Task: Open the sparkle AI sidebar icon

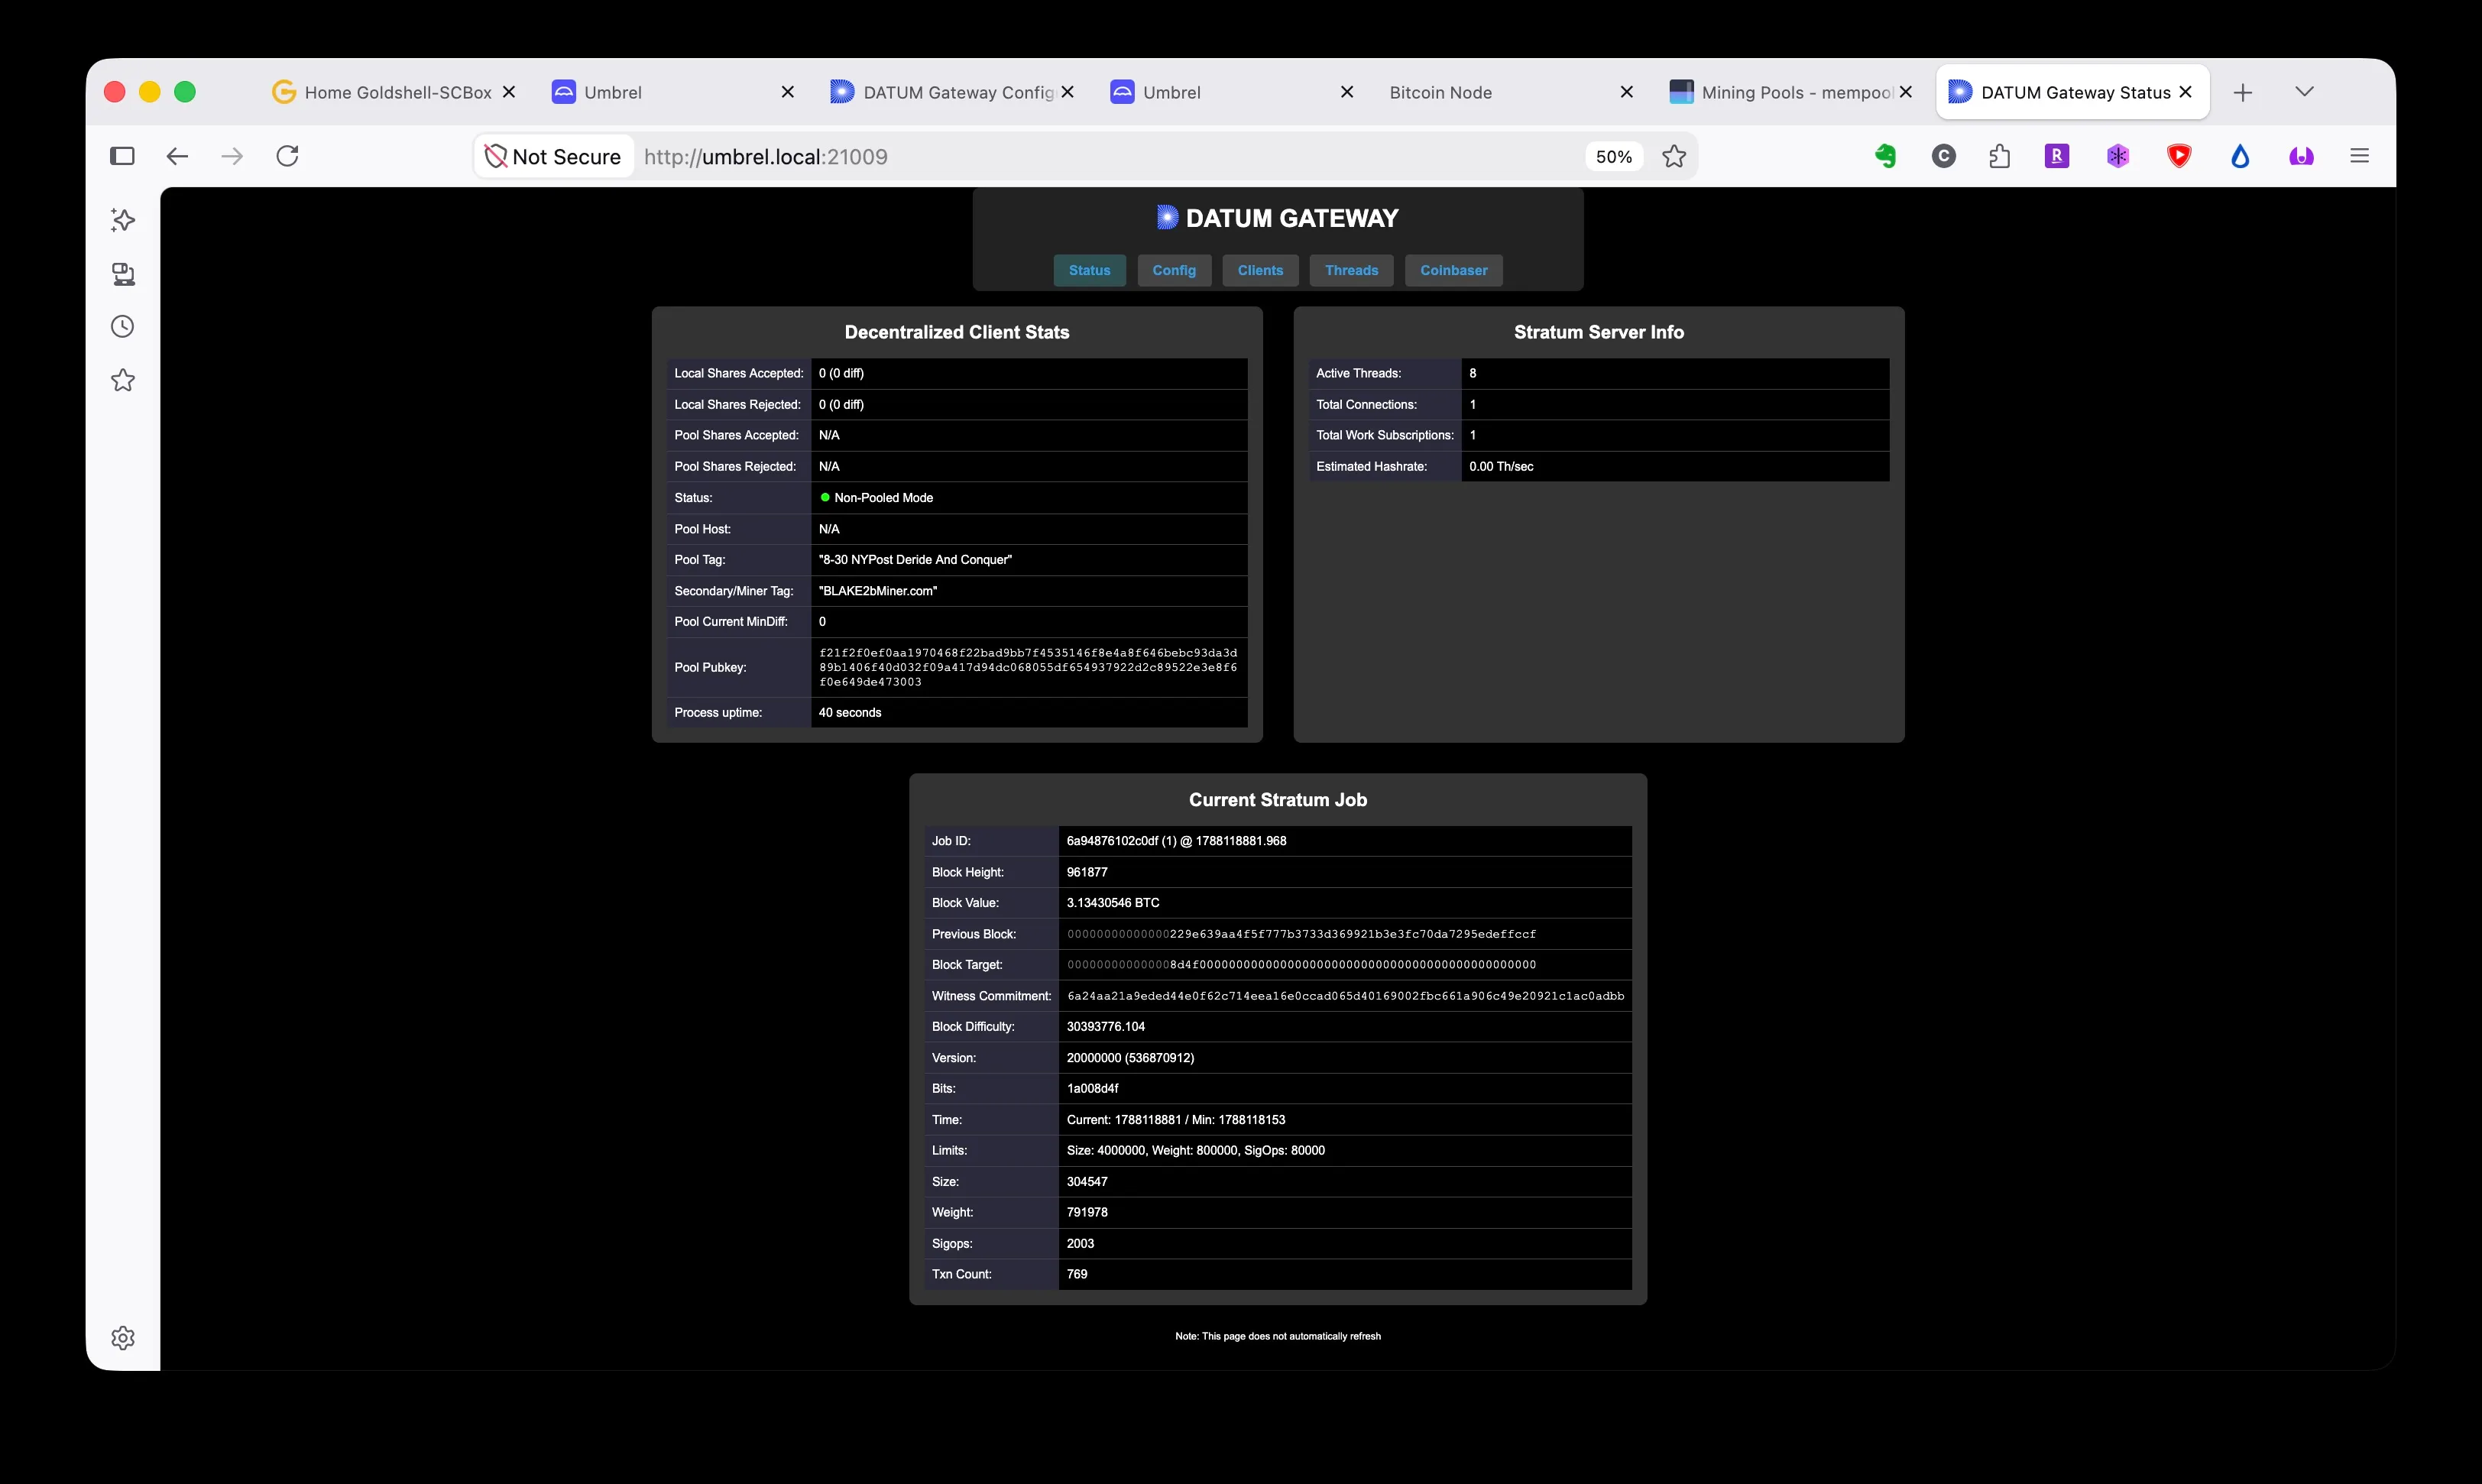Action: (123, 220)
